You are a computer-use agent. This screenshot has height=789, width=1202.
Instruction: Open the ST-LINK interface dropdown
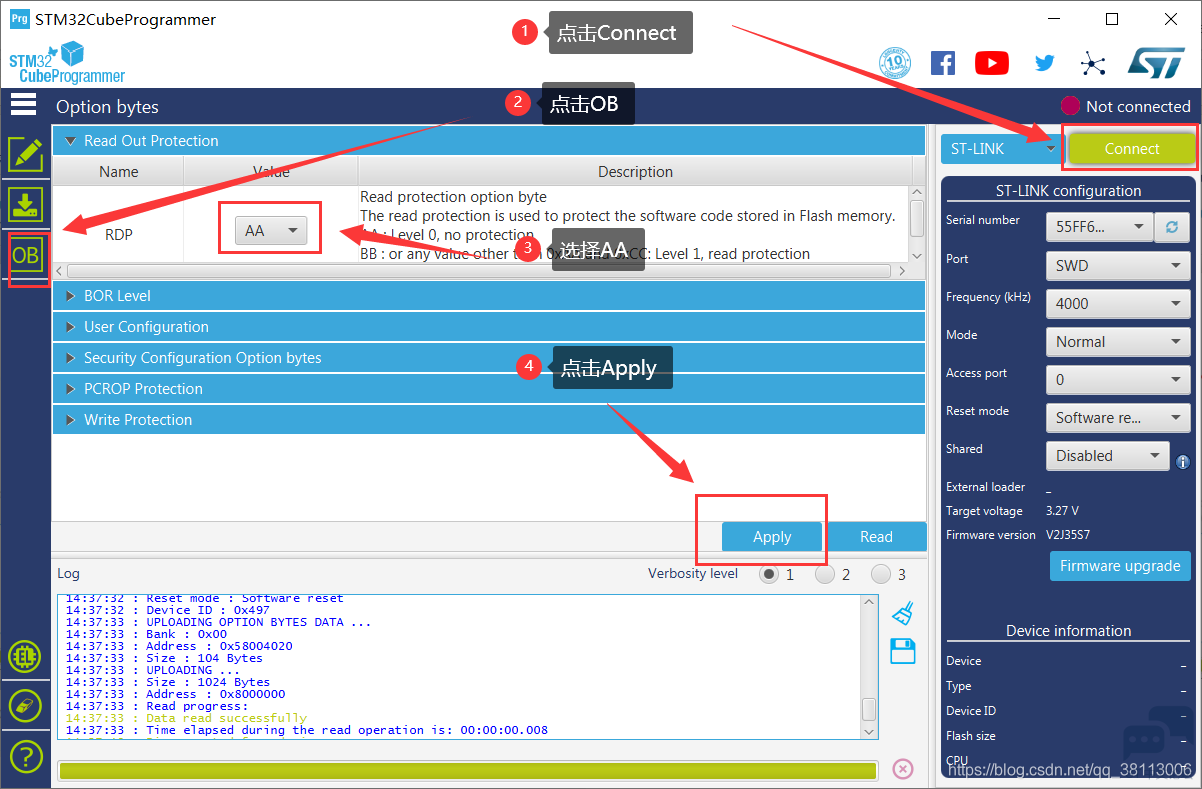pos(1001,149)
